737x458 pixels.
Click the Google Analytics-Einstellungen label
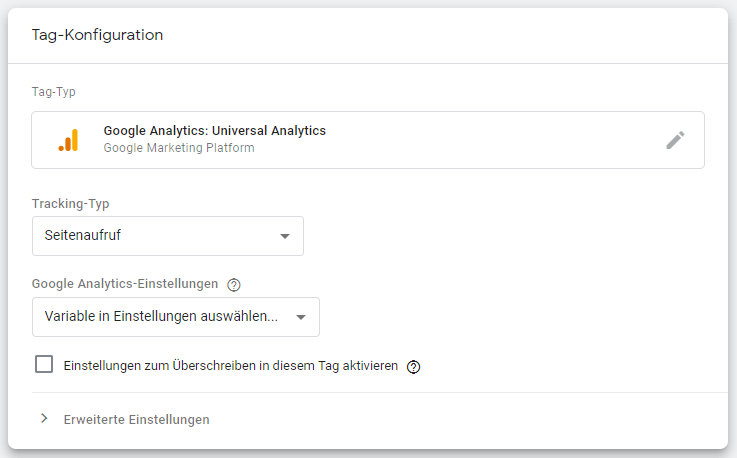(125, 284)
